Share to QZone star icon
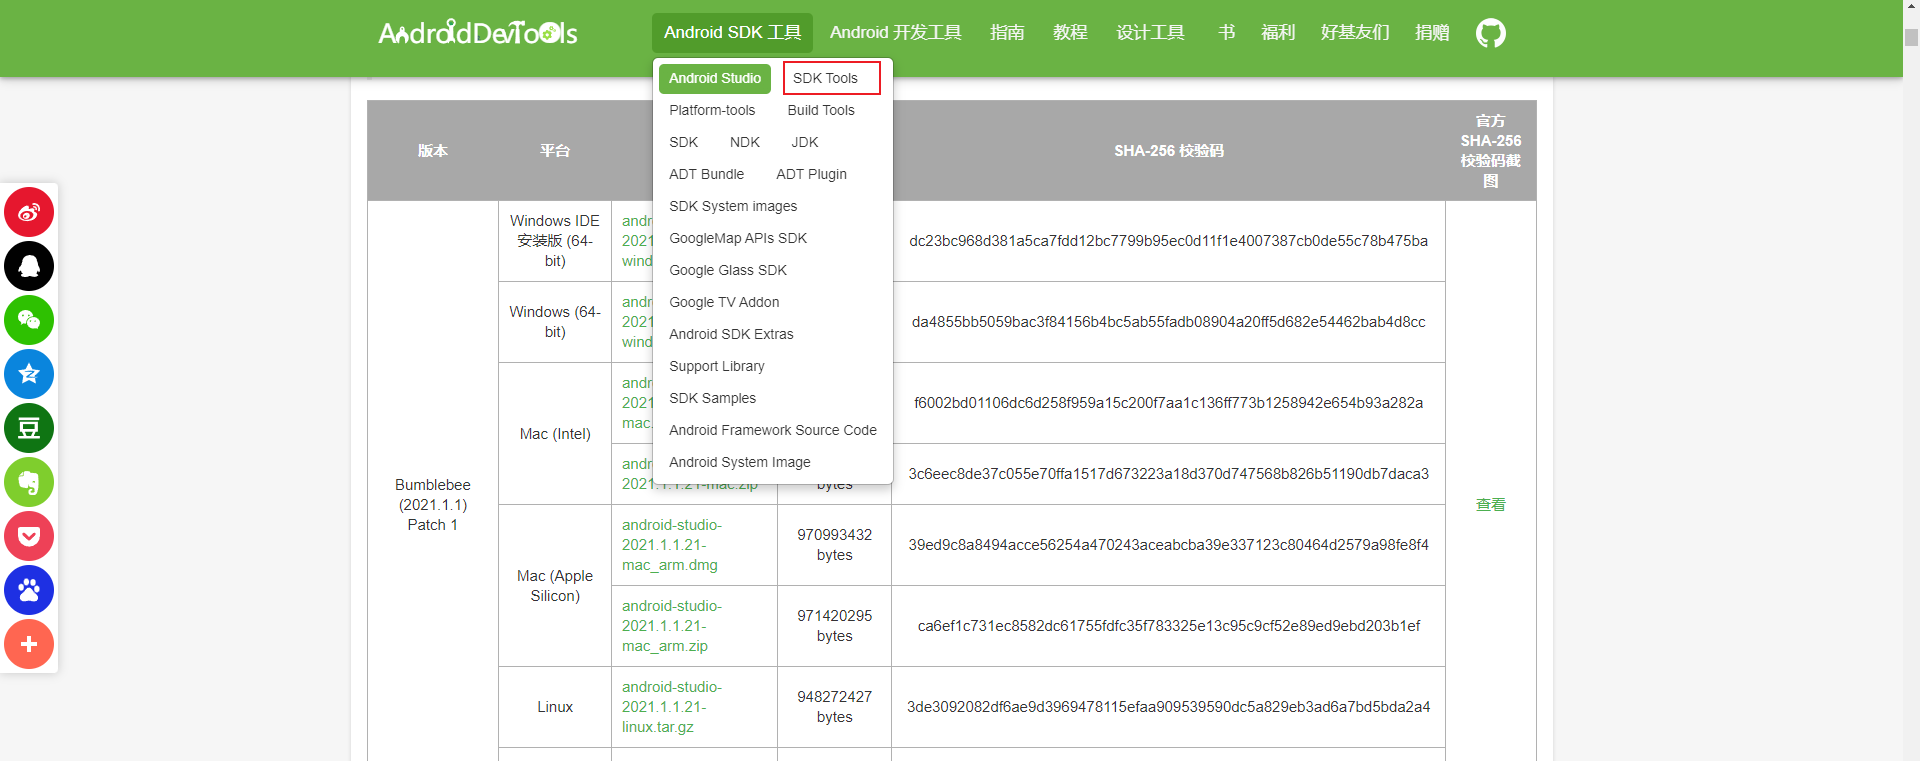 coord(29,374)
